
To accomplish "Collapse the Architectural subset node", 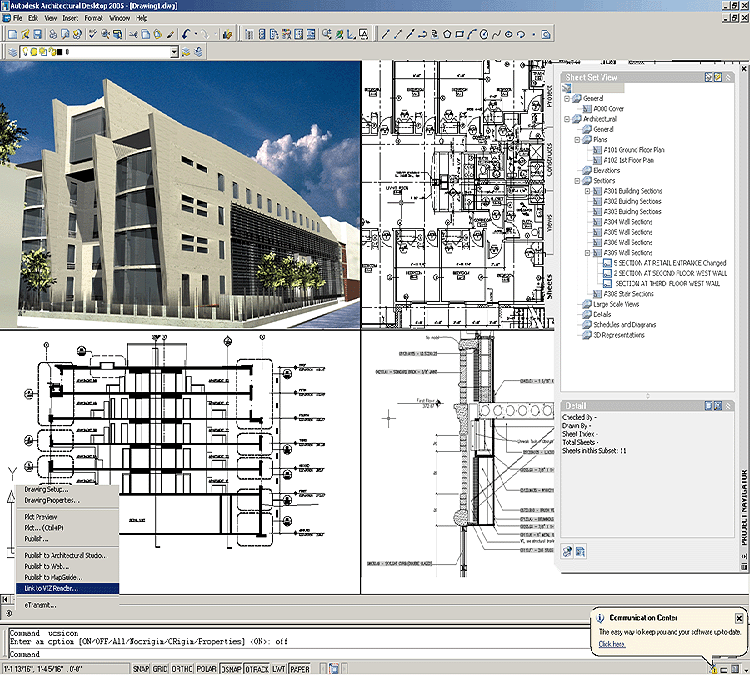I will click(567, 119).
